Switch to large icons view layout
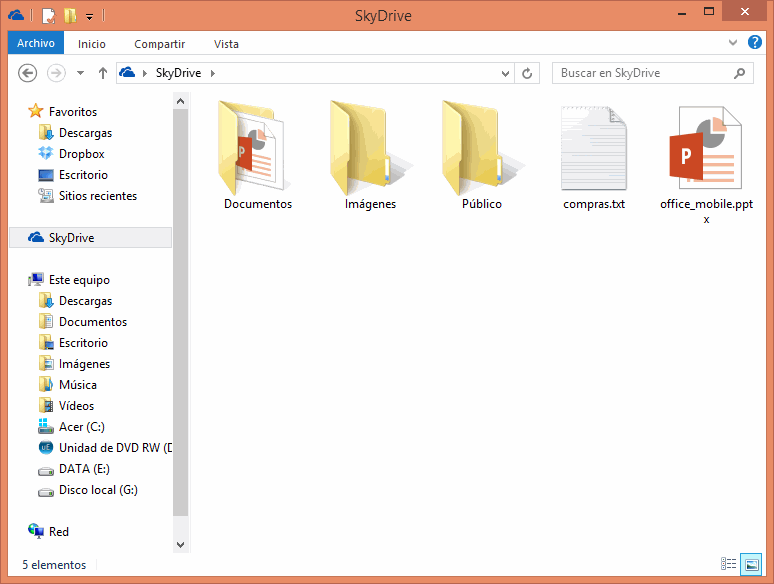 [x=751, y=565]
